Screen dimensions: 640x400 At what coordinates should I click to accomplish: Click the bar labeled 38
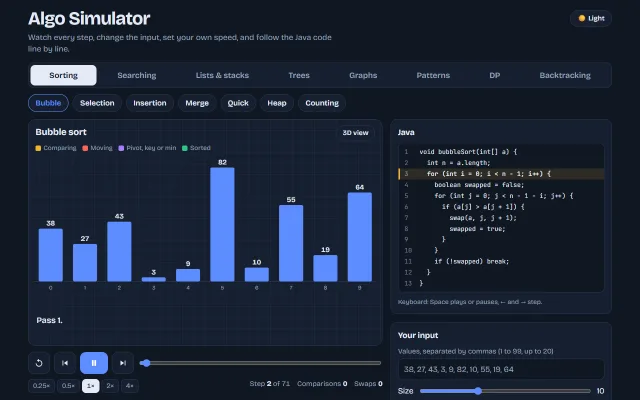(x=51, y=255)
